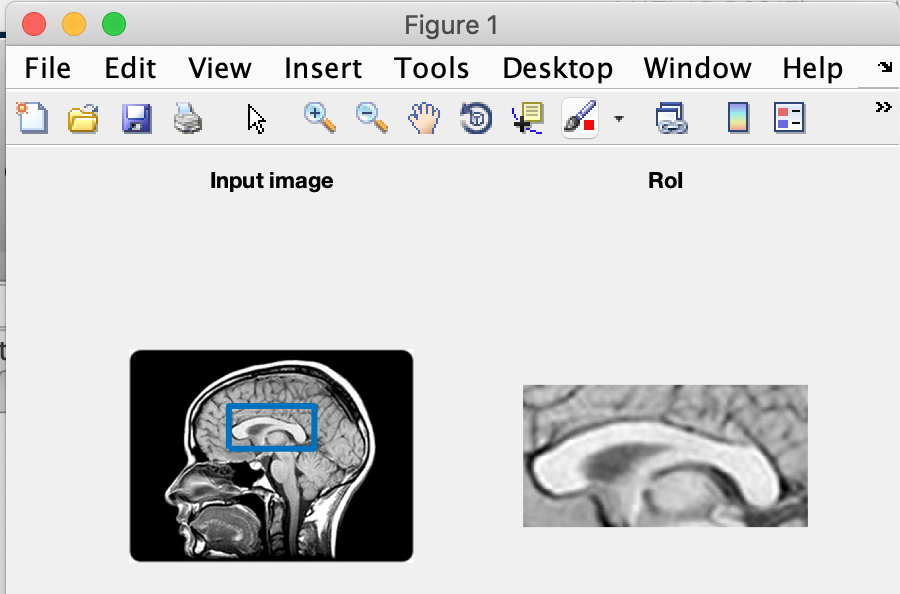Image resolution: width=900 pixels, height=594 pixels.
Task: Open the Insert menu
Action: (323, 68)
